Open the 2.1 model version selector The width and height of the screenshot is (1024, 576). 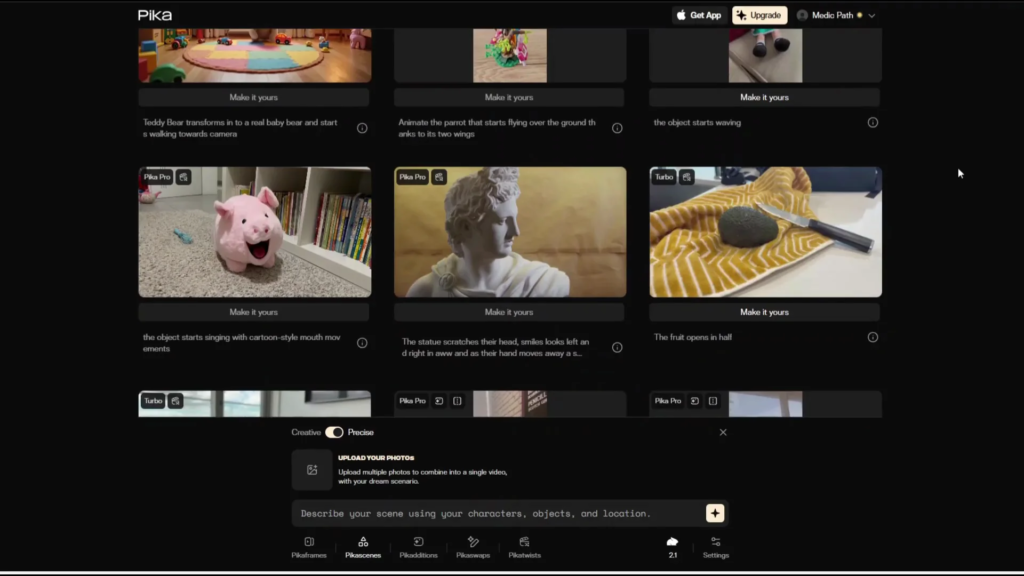click(x=672, y=547)
